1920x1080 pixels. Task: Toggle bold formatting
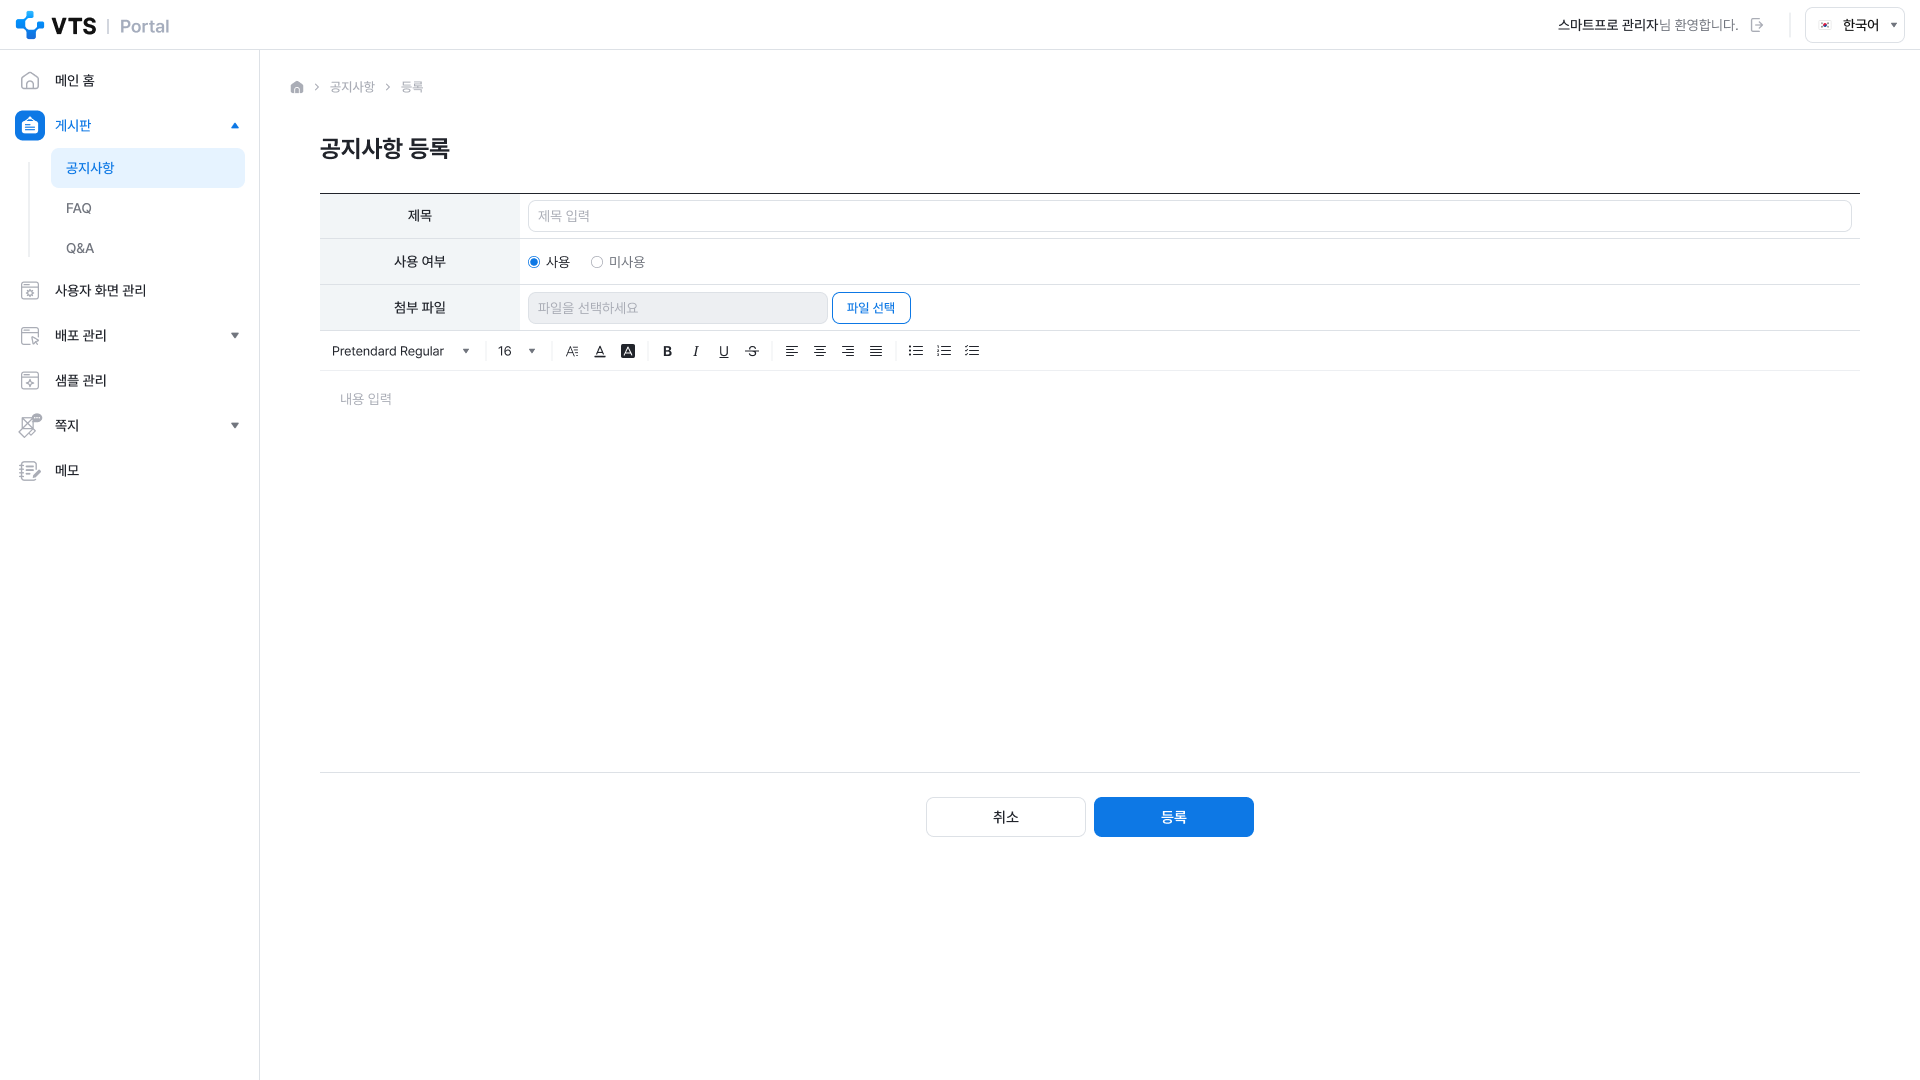click(668, 351)
